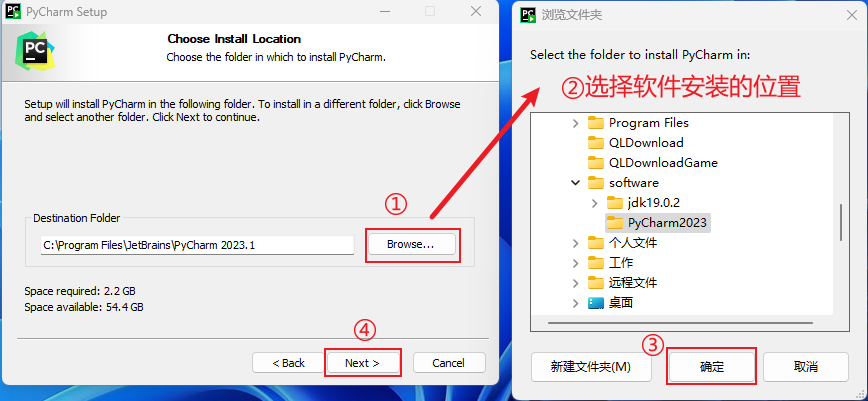Click the Destination Folder path field
Viewport: 868px width, 401px height.
197,245
